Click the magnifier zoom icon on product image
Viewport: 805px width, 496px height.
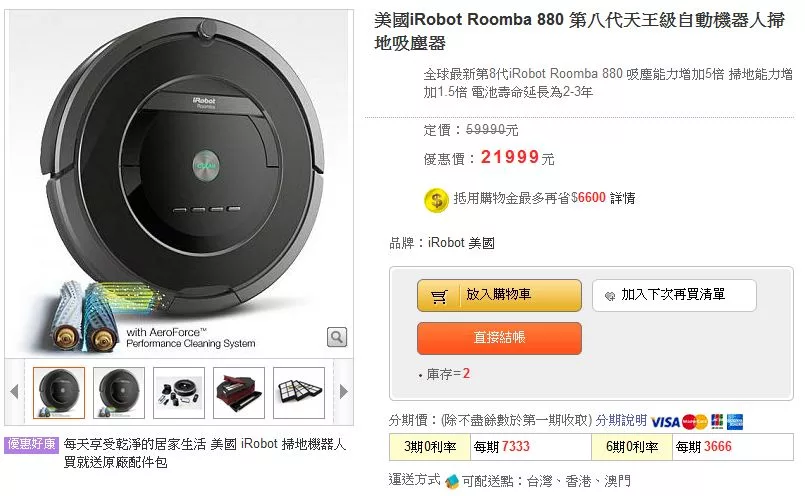[x=338, y=336]
